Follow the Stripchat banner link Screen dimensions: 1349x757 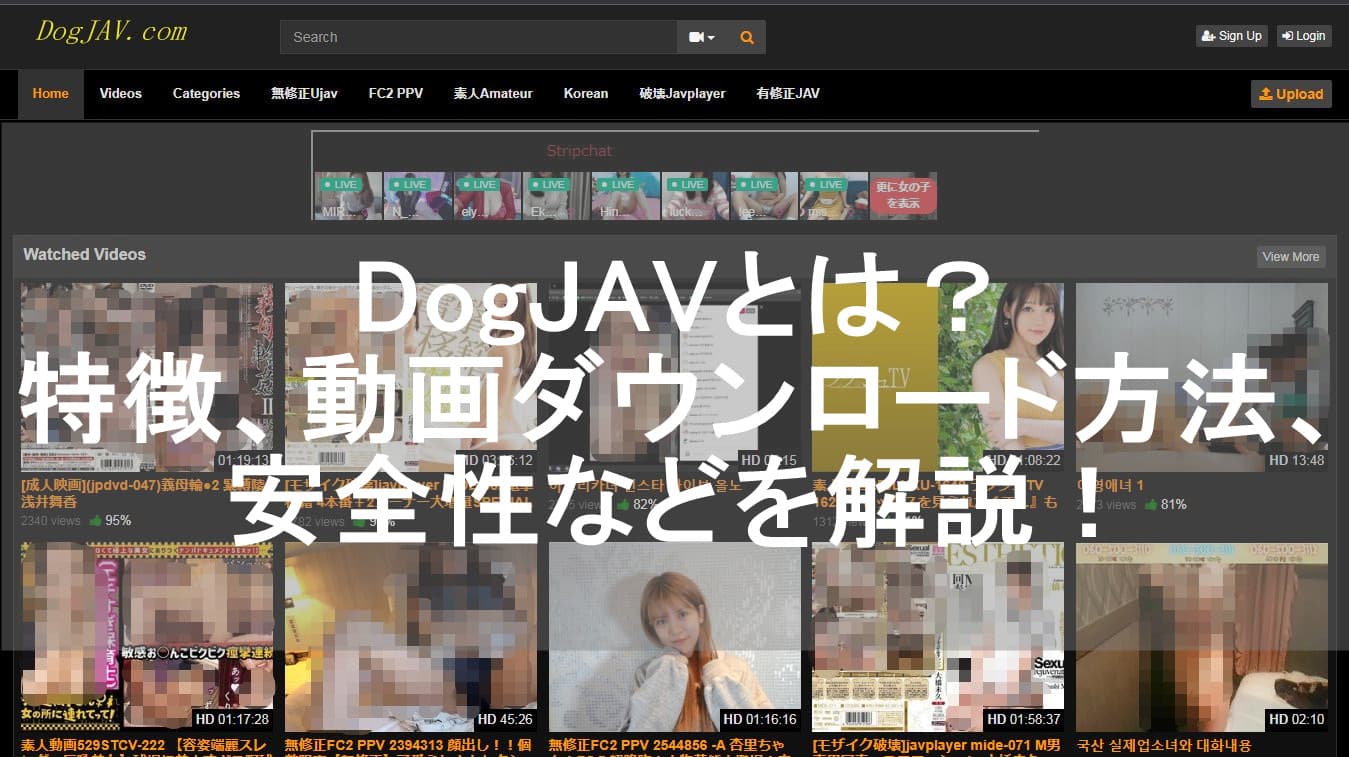[x=579, y=151]
